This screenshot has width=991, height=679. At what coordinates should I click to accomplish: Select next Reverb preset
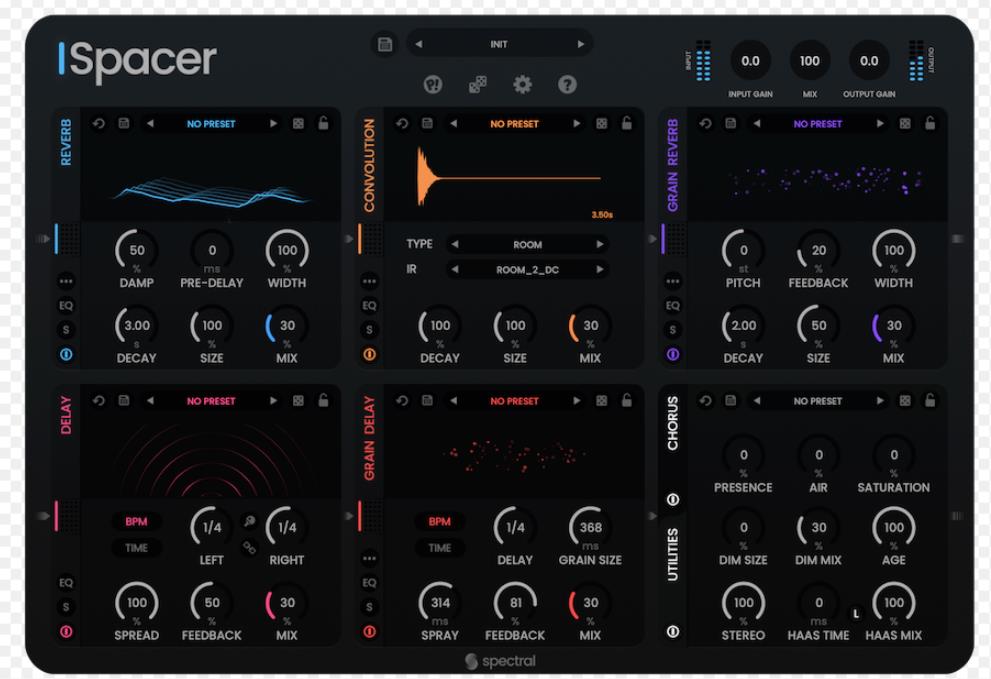(x=273, y=123)
